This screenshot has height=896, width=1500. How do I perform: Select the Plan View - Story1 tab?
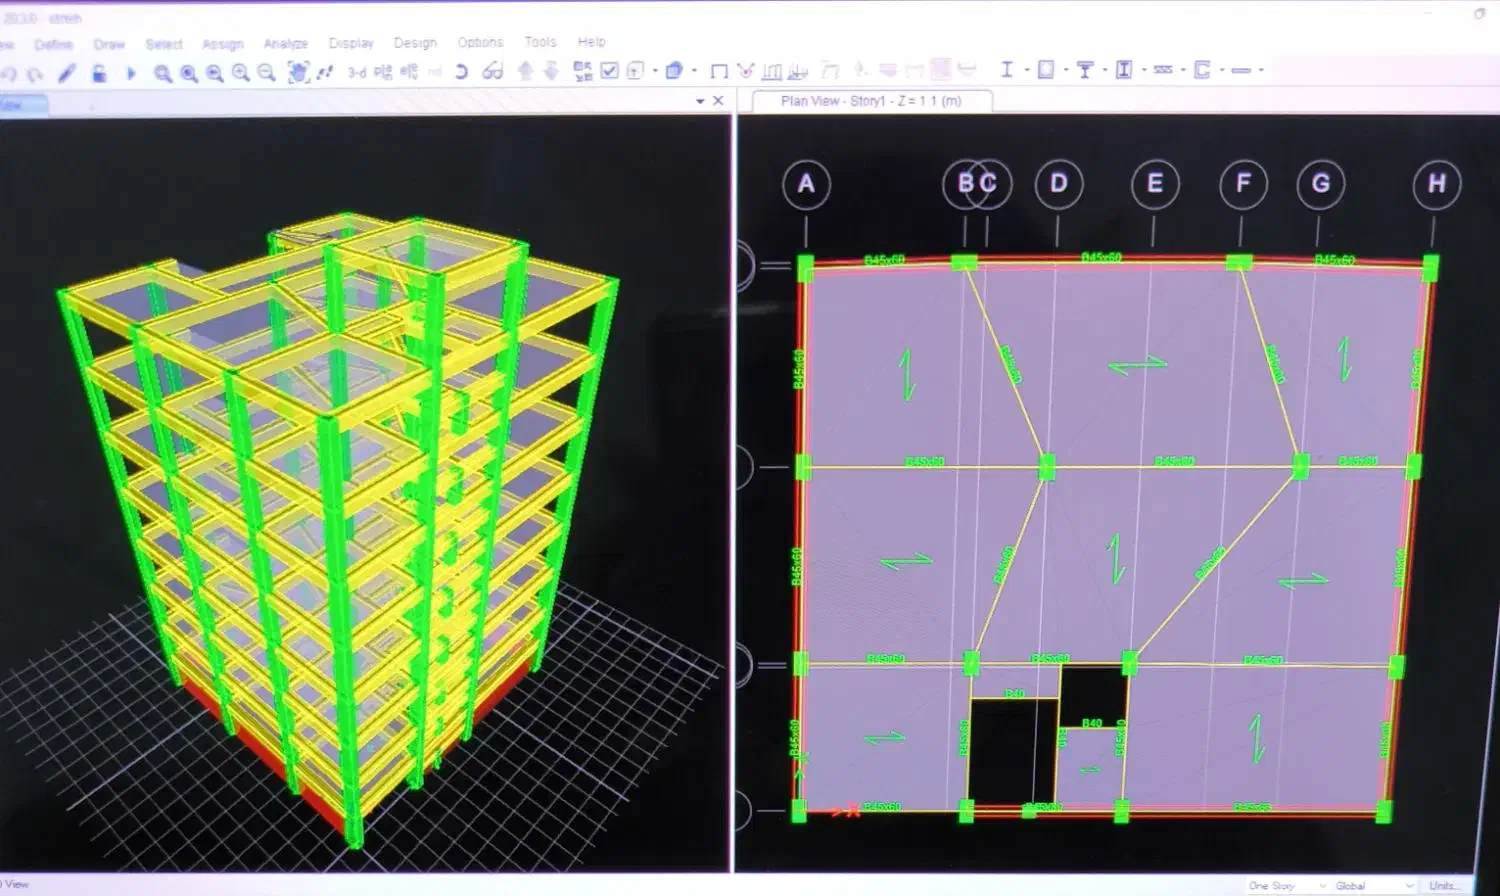(x=870, y=101)
